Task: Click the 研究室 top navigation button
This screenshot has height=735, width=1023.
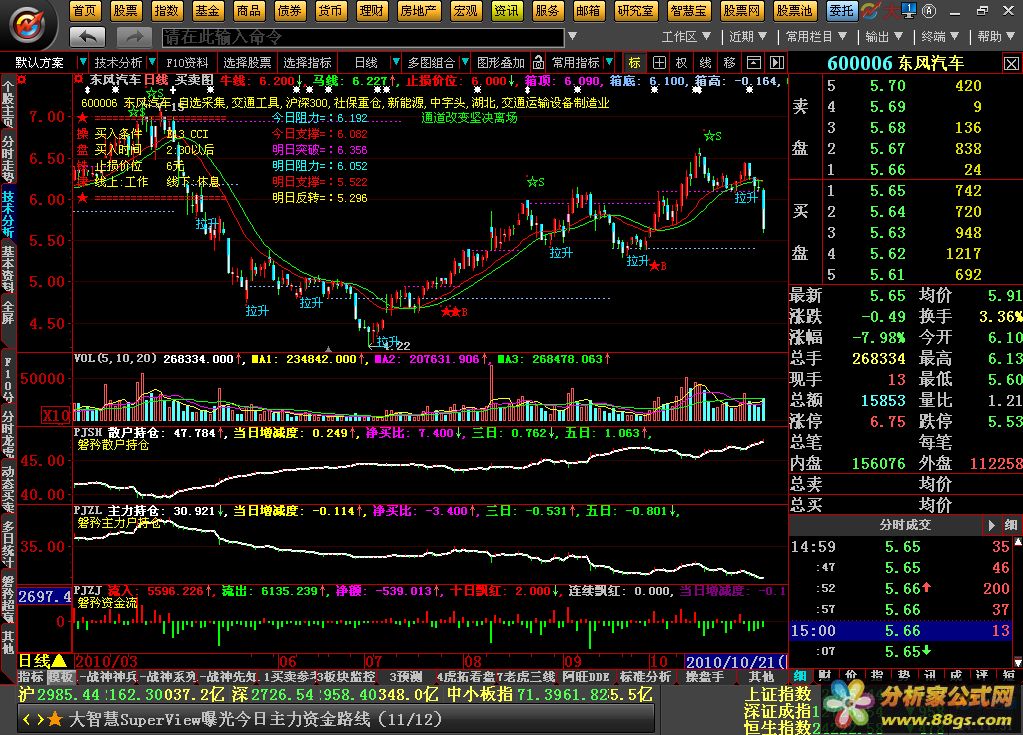Action: [x=635, y=10]
